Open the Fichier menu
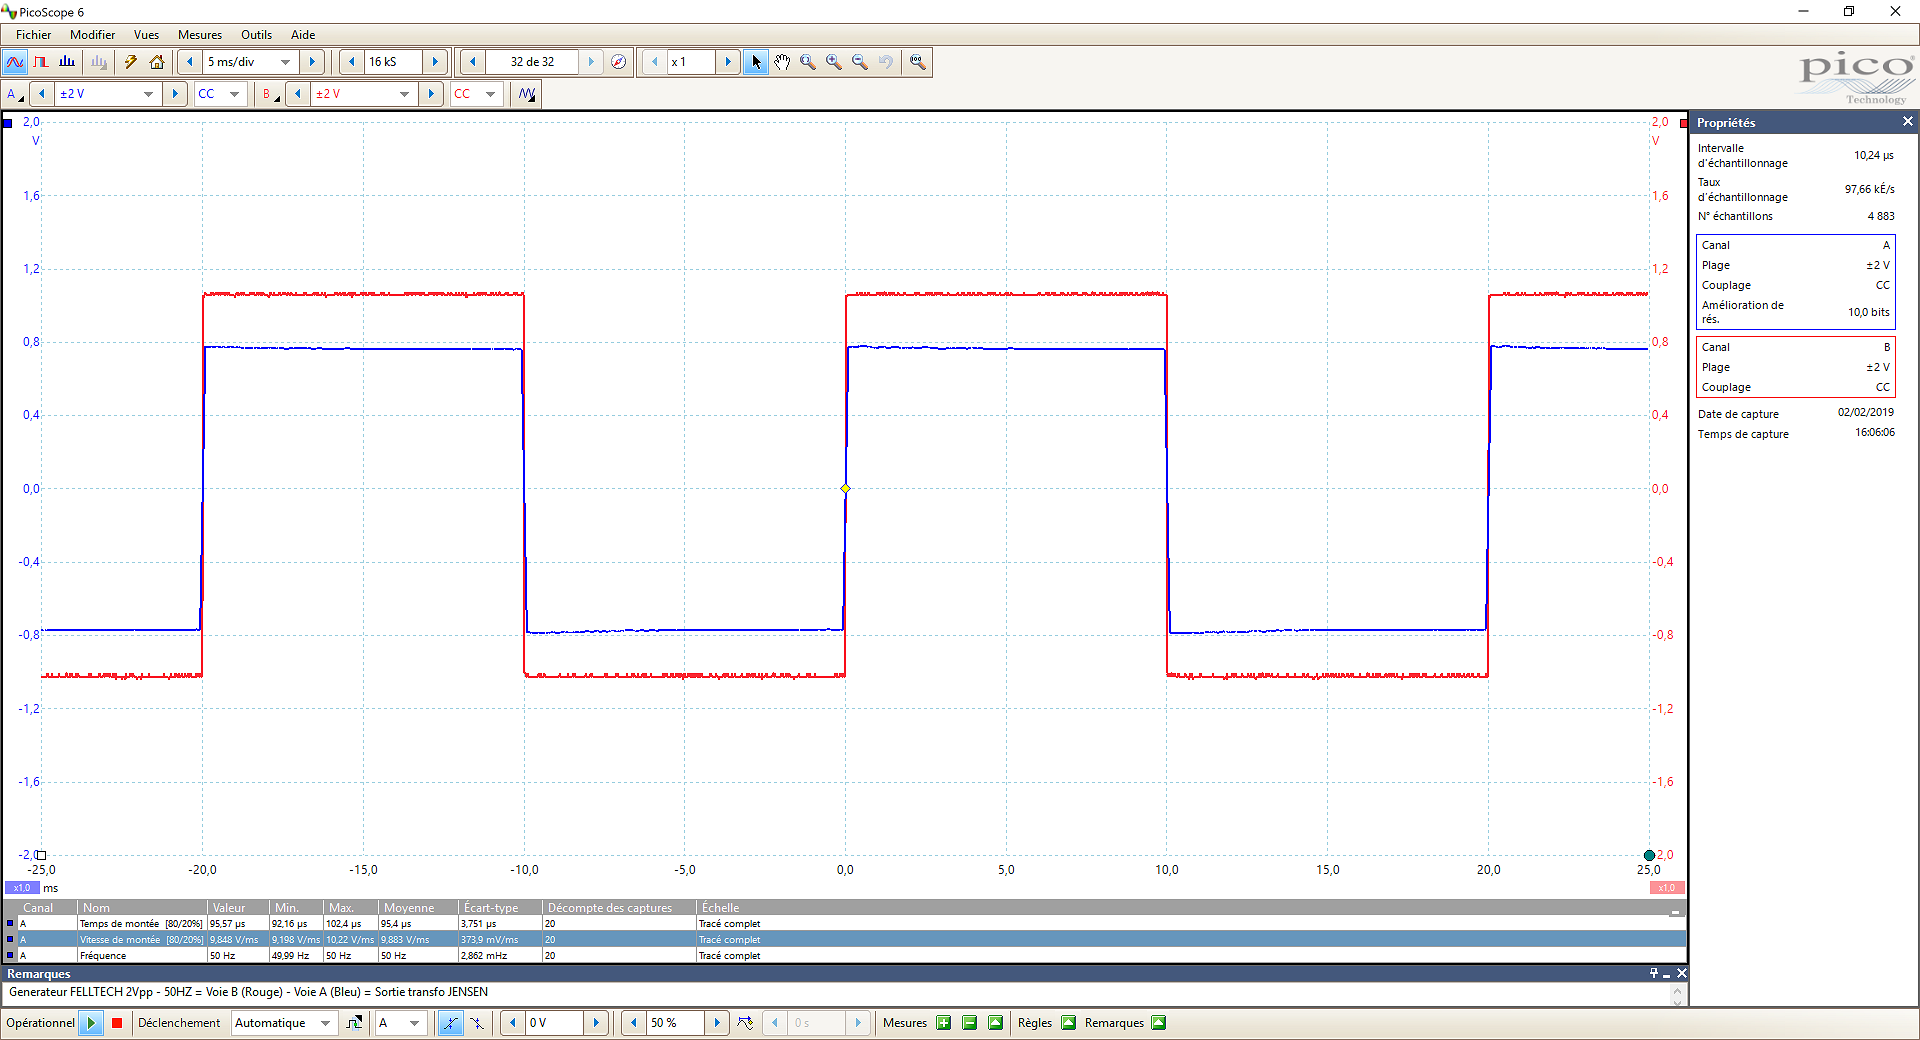 (x=33, y=35)
